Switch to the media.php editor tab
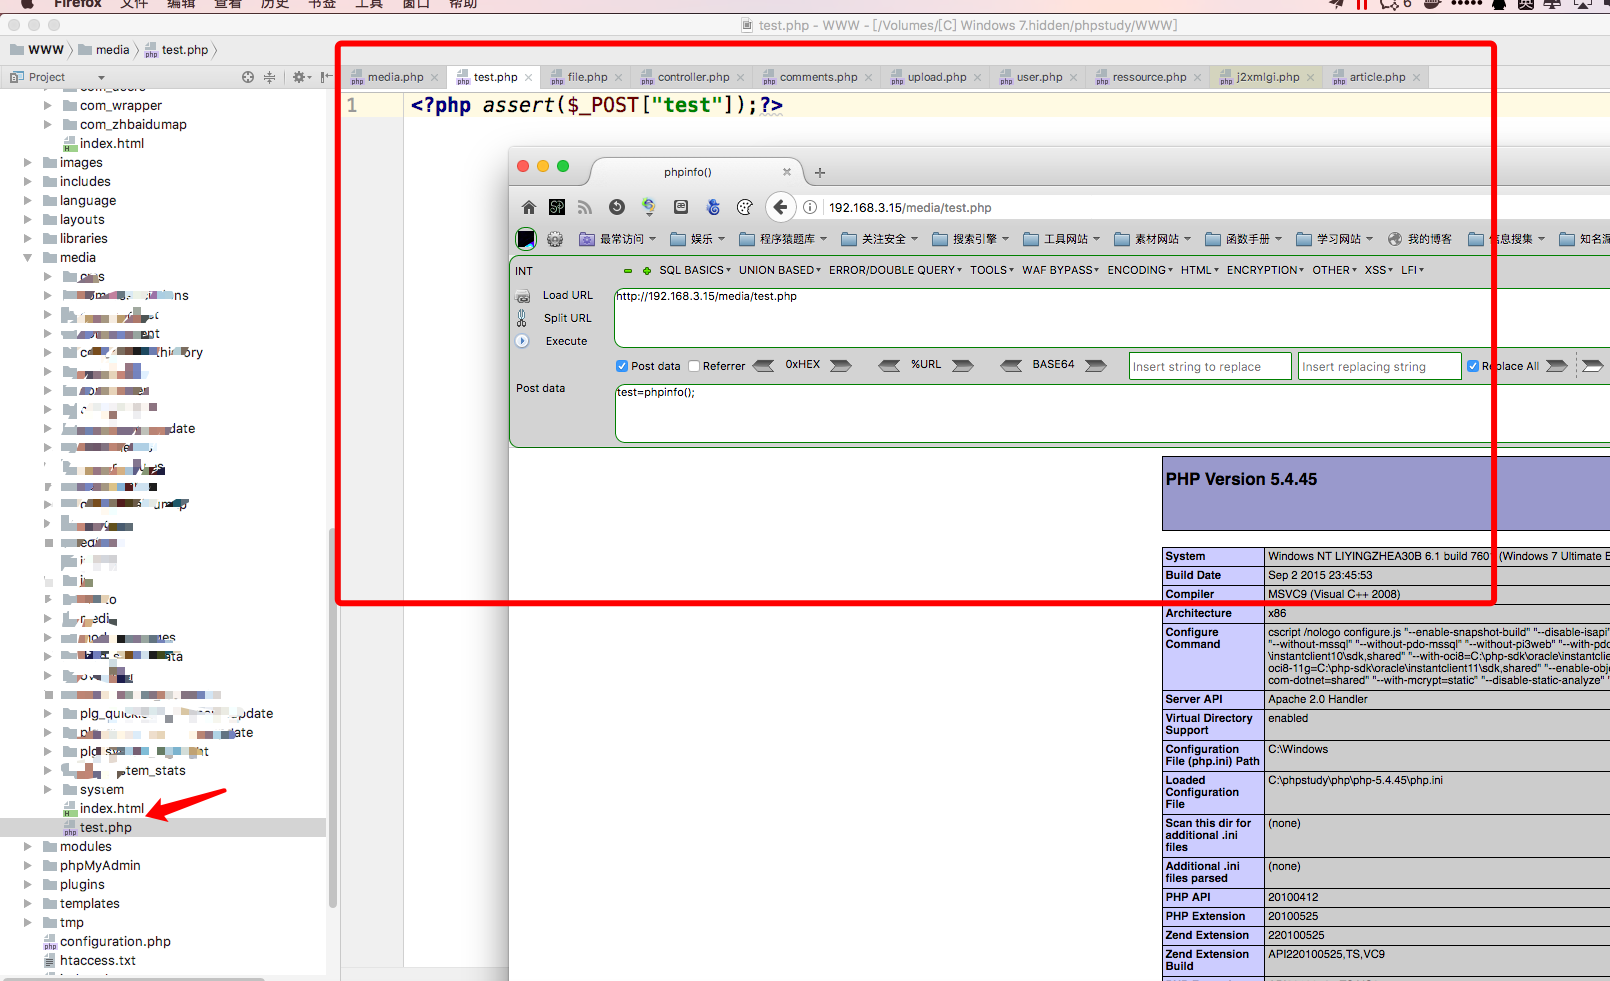1610x981 pixels. [x=395, y=77]
